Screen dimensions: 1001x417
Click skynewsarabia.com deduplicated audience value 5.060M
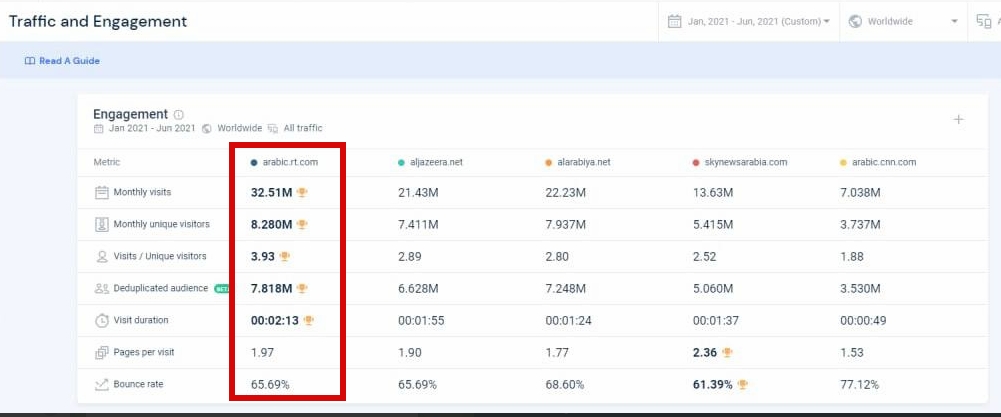(713, 289)
